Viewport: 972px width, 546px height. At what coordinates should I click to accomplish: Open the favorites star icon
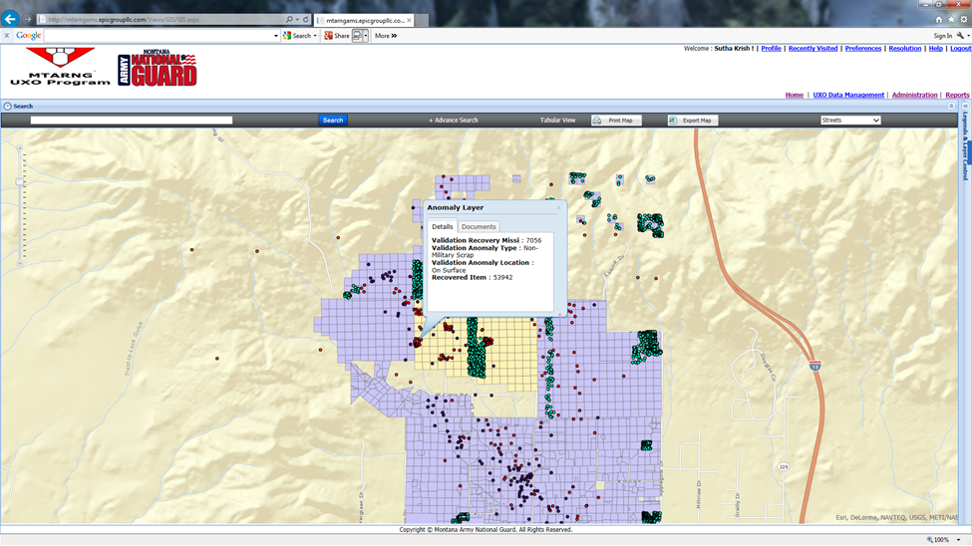coord(950,19)
